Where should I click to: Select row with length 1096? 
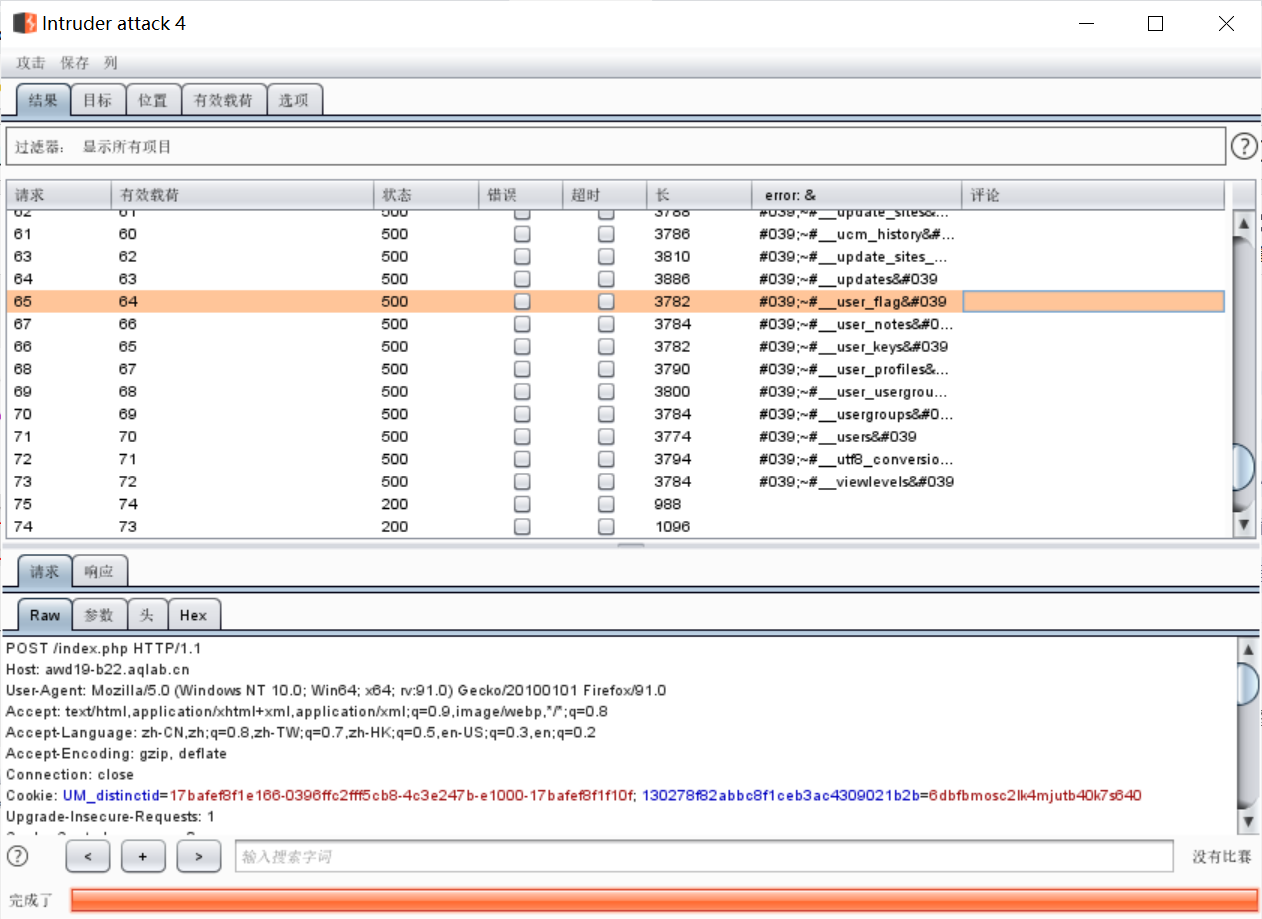[x=616, y=527]
